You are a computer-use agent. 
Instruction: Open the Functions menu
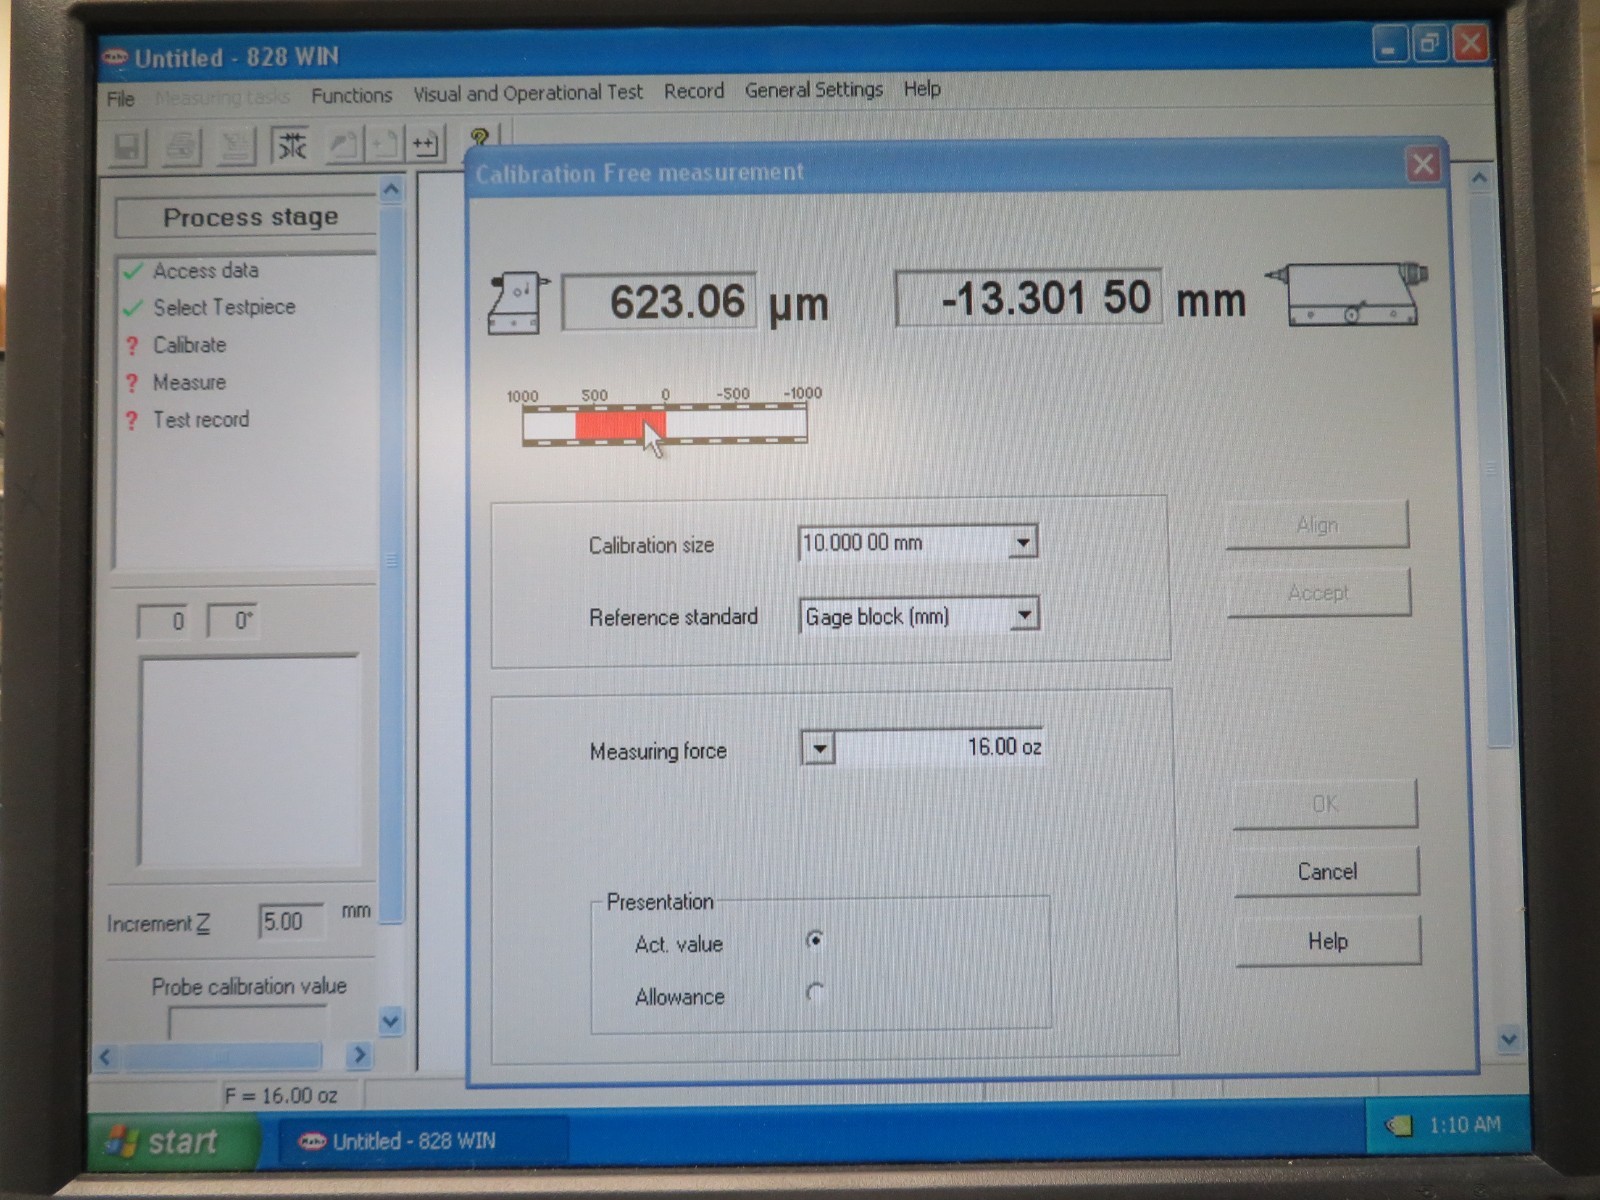point(351,96)
